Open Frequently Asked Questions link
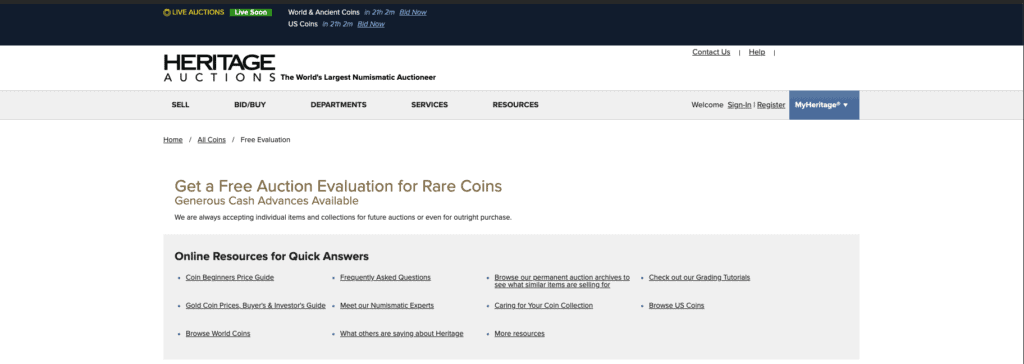The image size is (1024, 364). 385,278
